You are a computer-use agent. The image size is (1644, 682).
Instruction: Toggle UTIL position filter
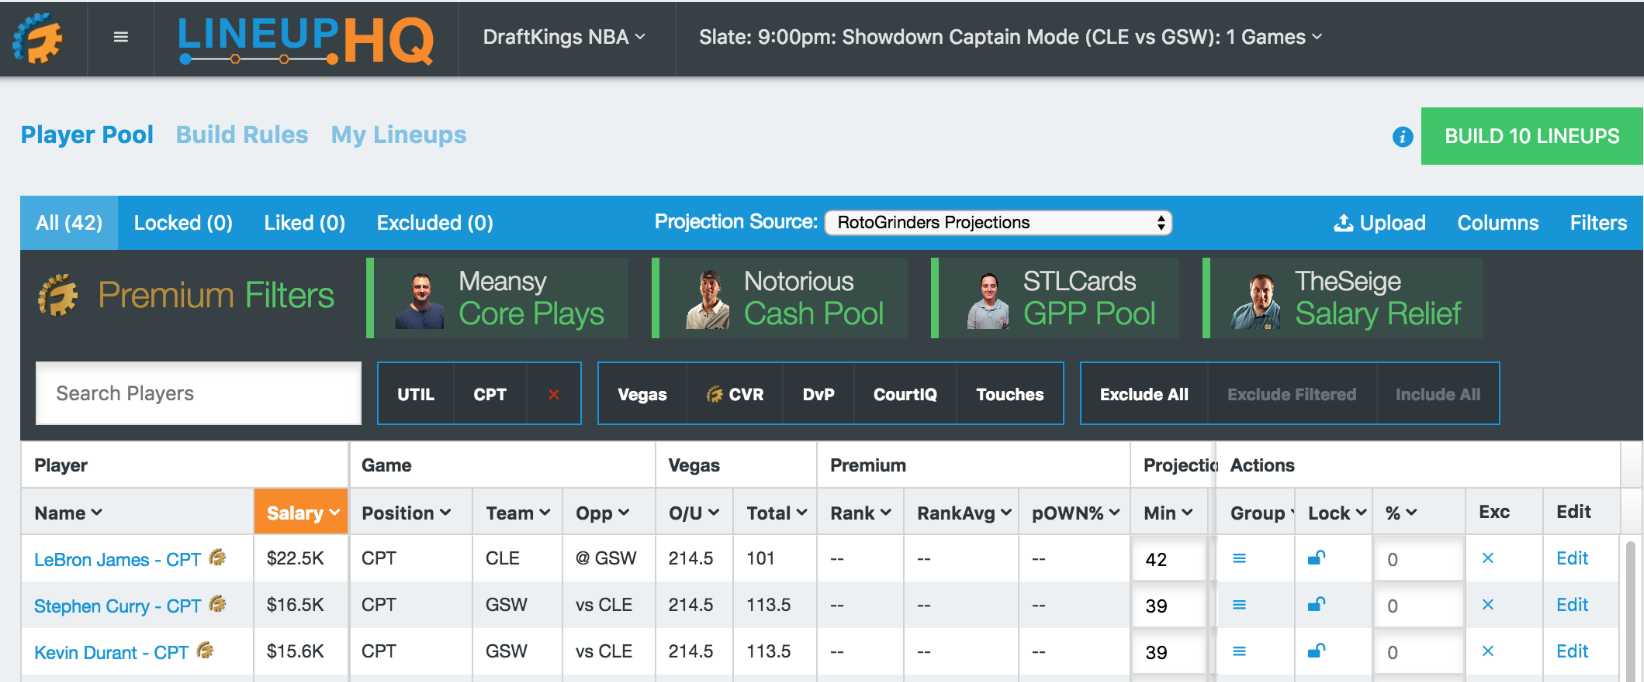click(x=416, y=394)
